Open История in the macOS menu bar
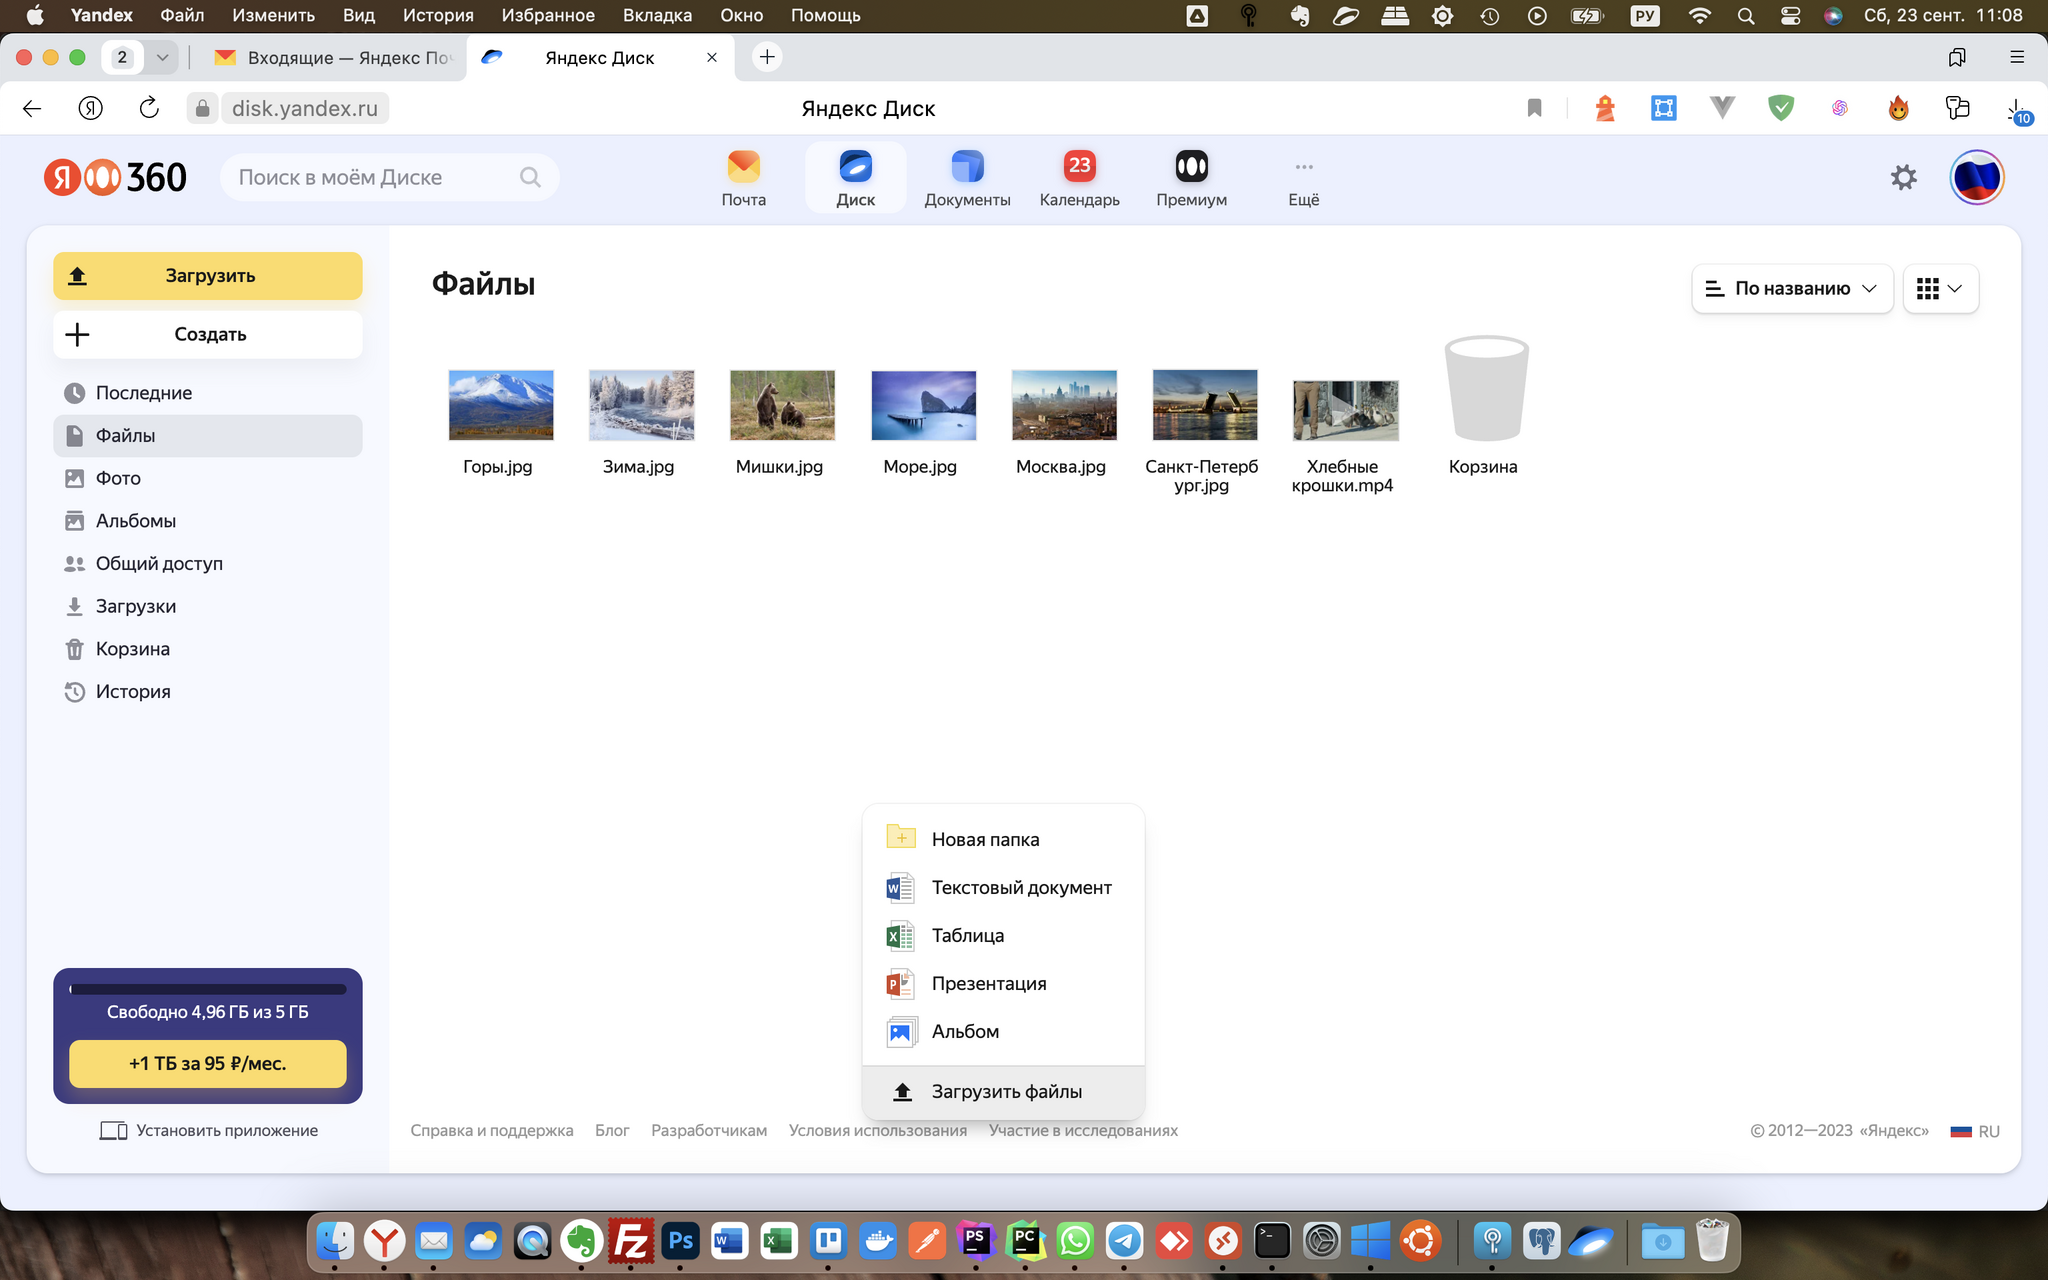This screenshot has height=1280, width=2048. (438, 15)
